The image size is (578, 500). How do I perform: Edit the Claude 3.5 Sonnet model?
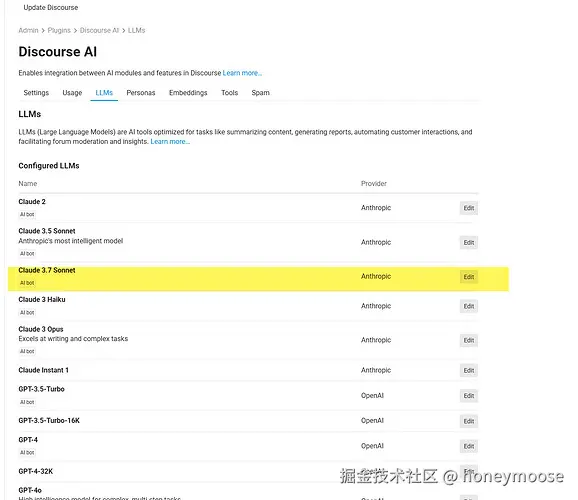tap(469, 242)
